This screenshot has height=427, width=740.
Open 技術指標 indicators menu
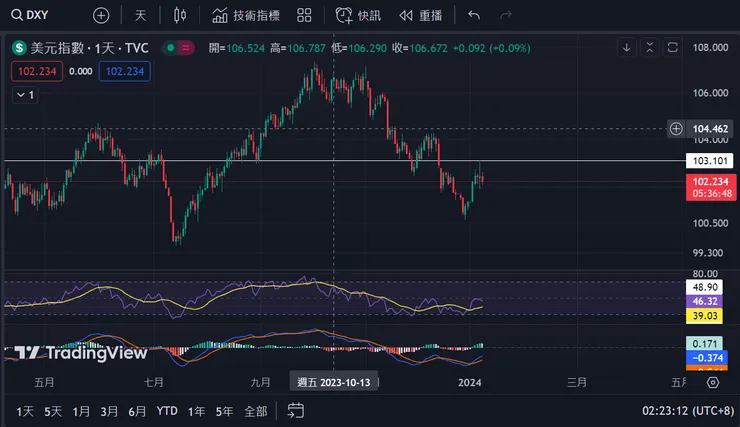click(245, 16)
